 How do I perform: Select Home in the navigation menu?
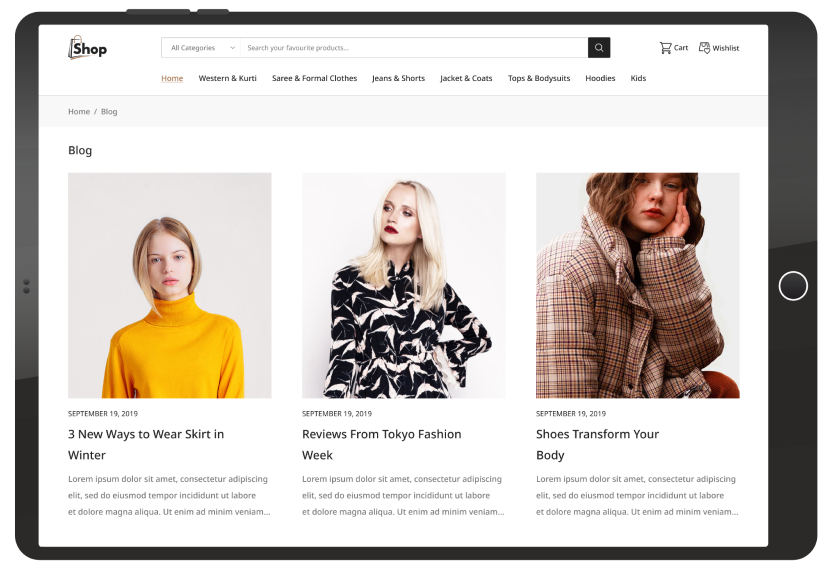pos(172,78)
